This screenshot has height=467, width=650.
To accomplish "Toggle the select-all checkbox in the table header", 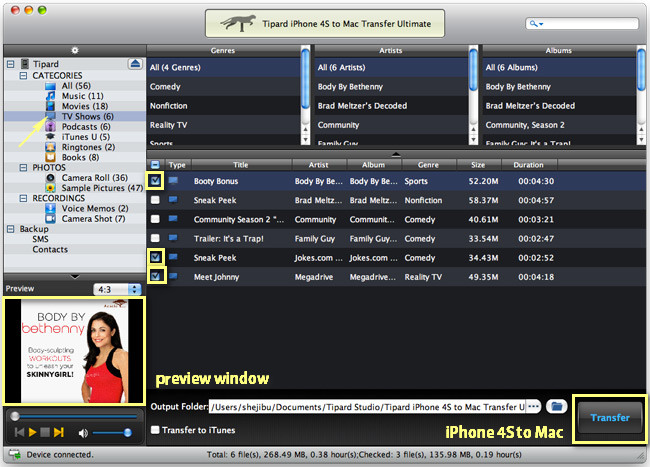I will [155, 165].
